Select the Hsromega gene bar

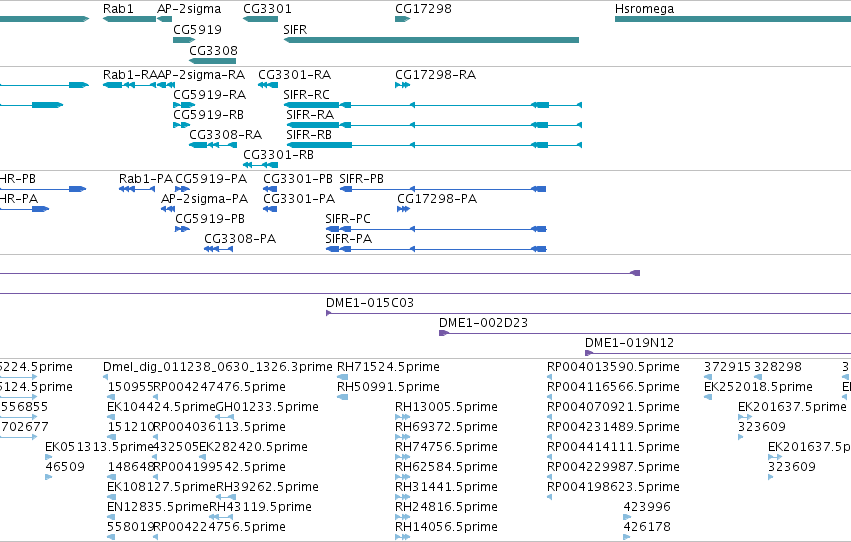coord(733,19)
